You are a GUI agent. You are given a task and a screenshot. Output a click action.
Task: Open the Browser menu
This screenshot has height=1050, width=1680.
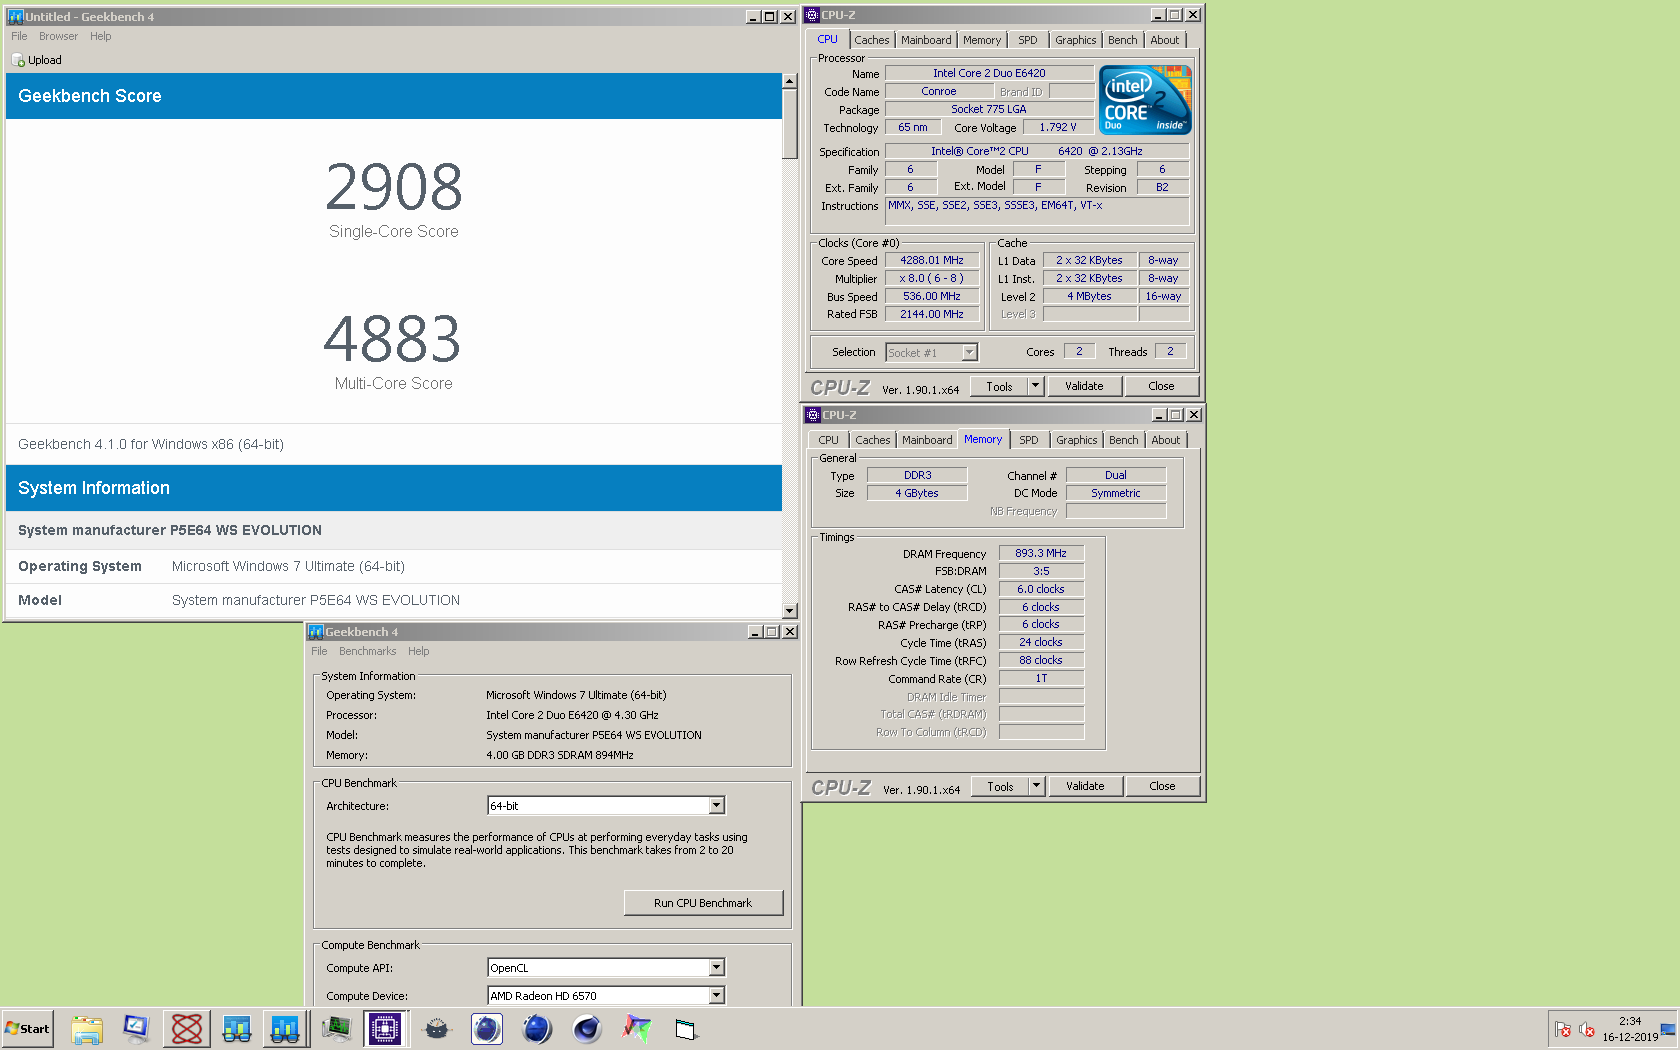58,36
